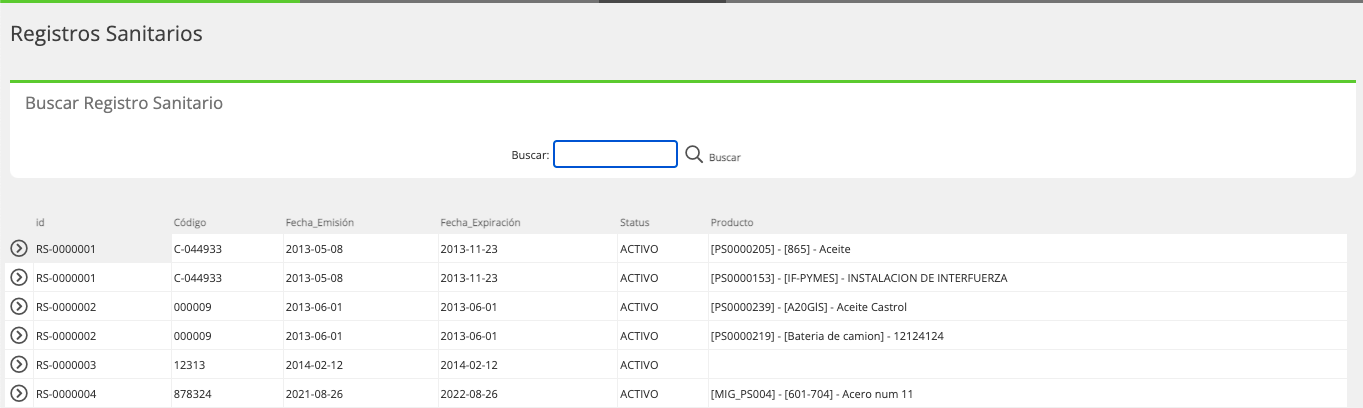Image resolution: width=1363 pixels, height=408 pixels.
Task: Sort by the Código column header
Action: click(x=190, y=222)
